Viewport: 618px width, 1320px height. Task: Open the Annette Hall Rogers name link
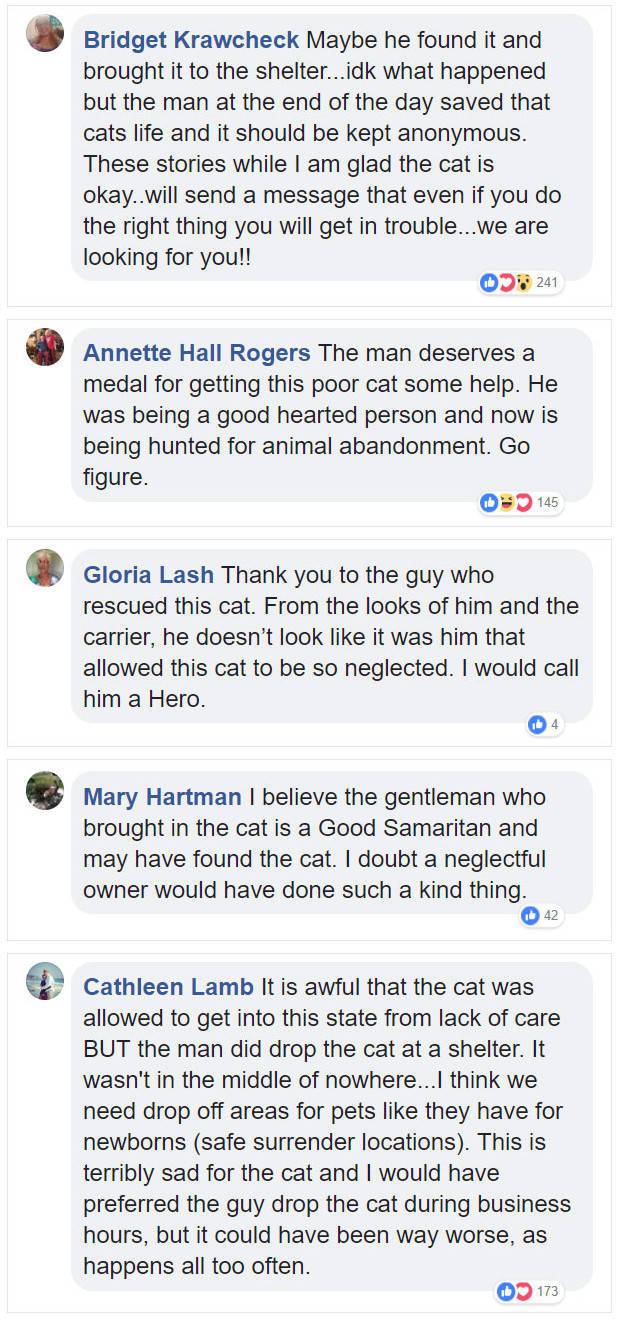pos(197,354)
